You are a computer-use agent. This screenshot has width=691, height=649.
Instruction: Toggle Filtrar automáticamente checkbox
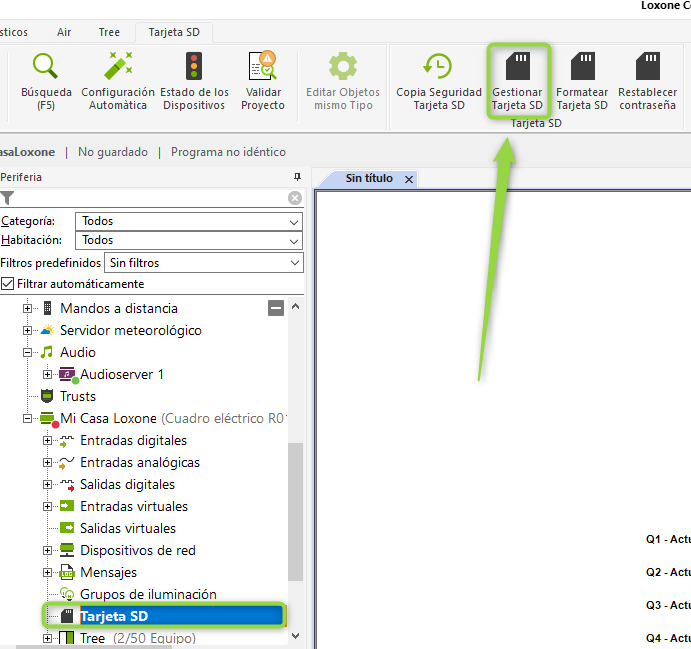[x=8, y=284]
